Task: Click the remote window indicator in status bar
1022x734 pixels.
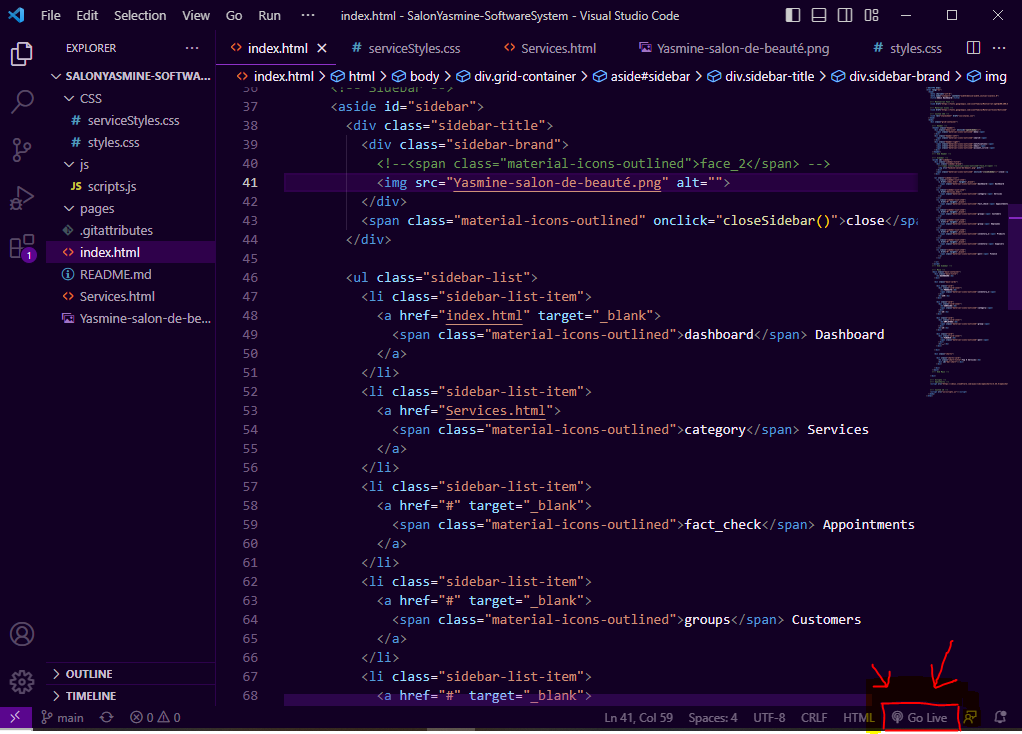Action: tap(16, 717)
